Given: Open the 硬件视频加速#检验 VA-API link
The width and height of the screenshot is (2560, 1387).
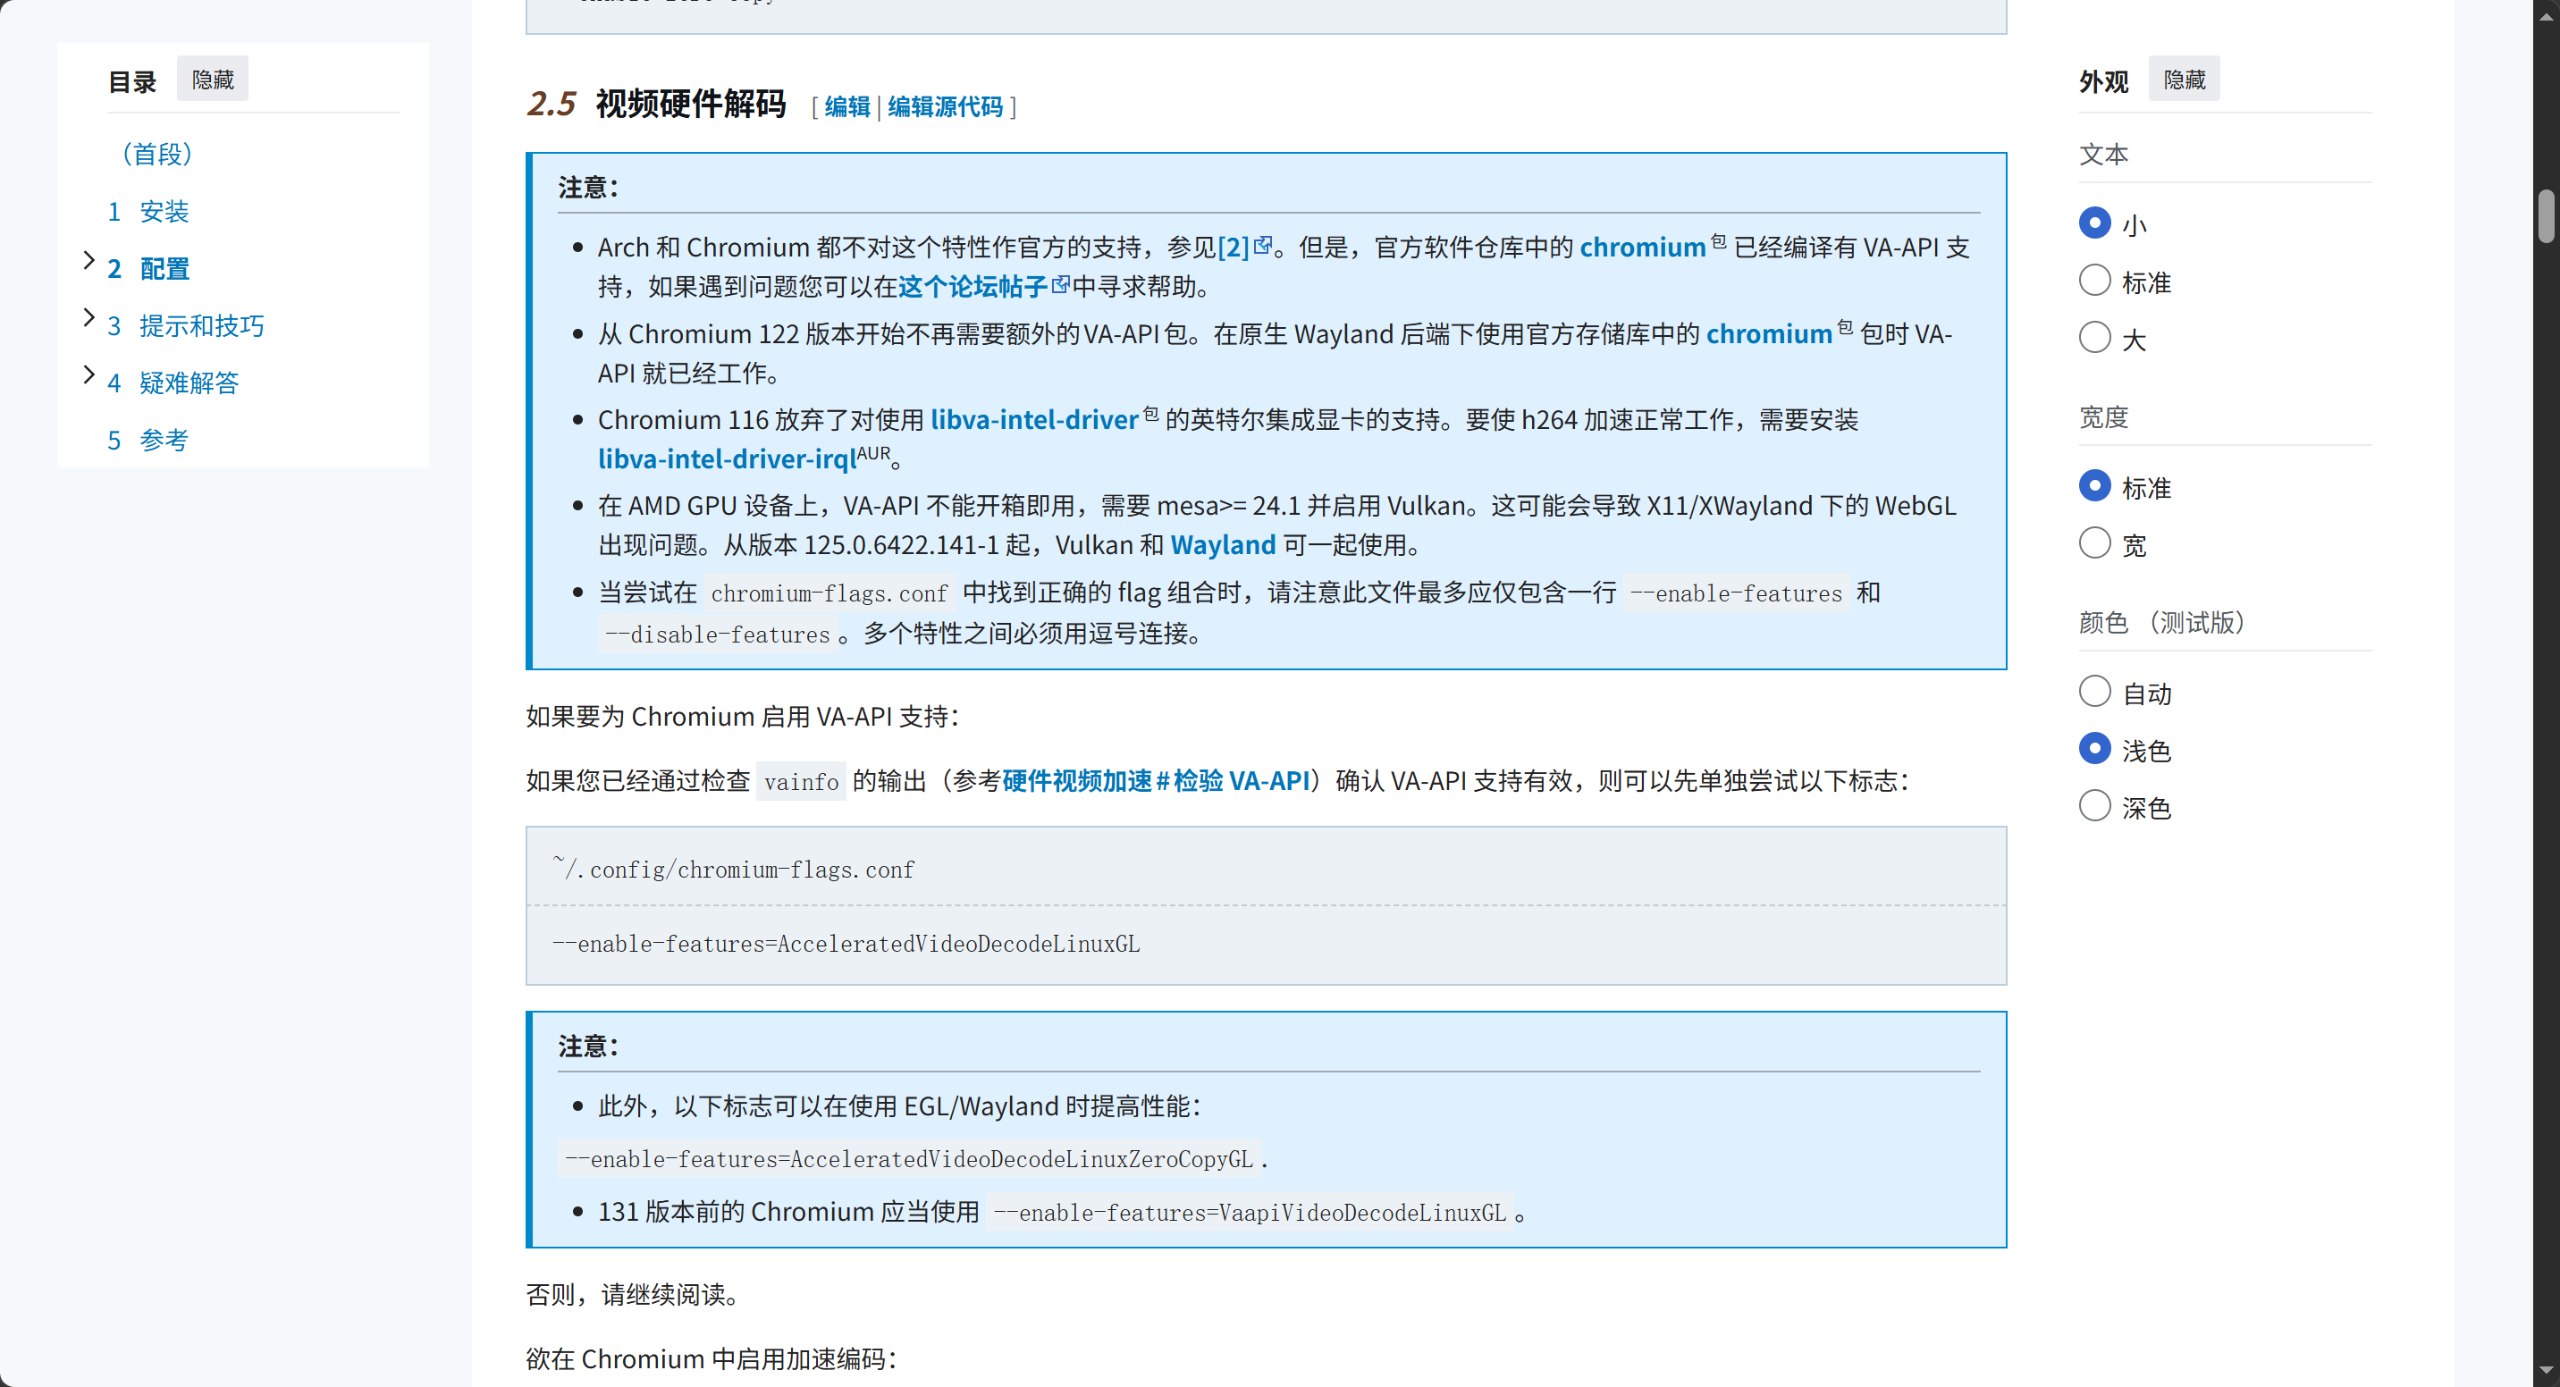Looking at the screenshot, I should tap(1155, 781).
